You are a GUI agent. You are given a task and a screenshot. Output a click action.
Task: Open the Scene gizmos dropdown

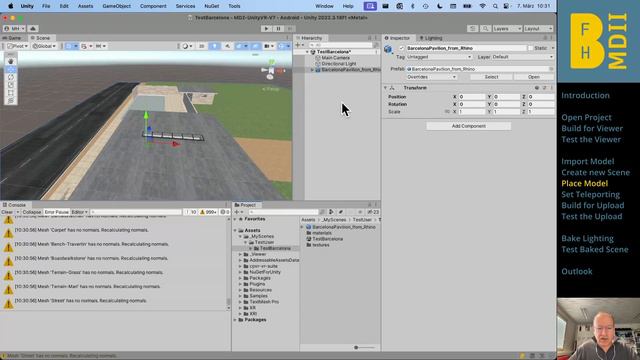[x=283, y=46]
